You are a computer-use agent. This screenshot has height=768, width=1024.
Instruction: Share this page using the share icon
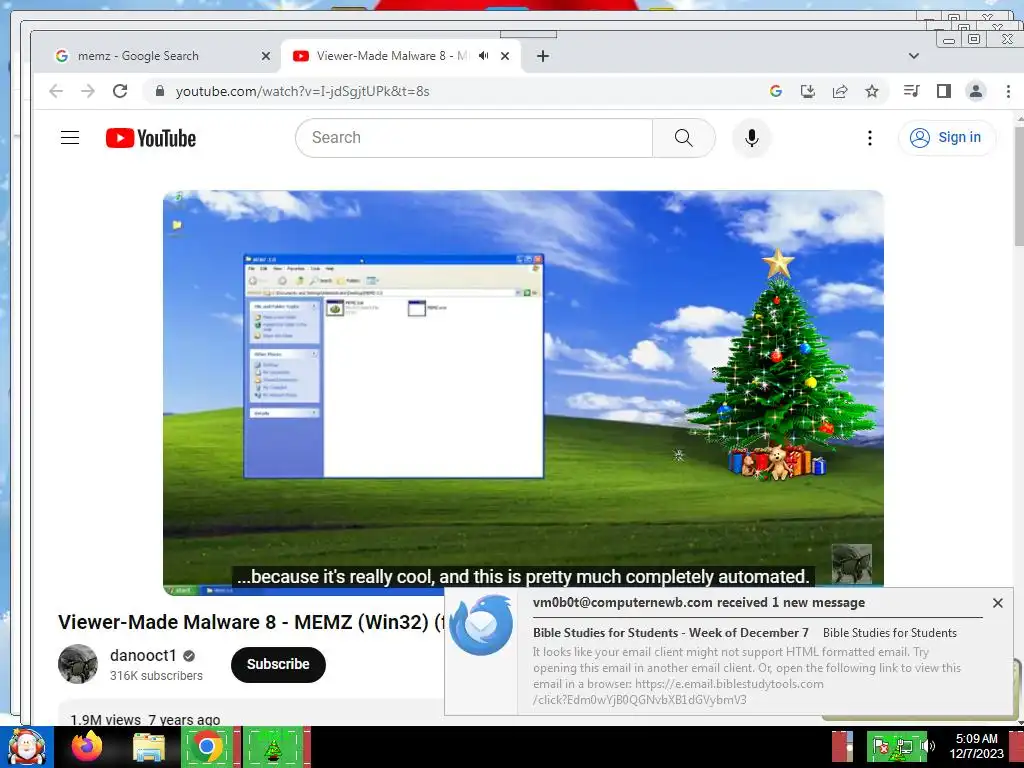[840, 91]
